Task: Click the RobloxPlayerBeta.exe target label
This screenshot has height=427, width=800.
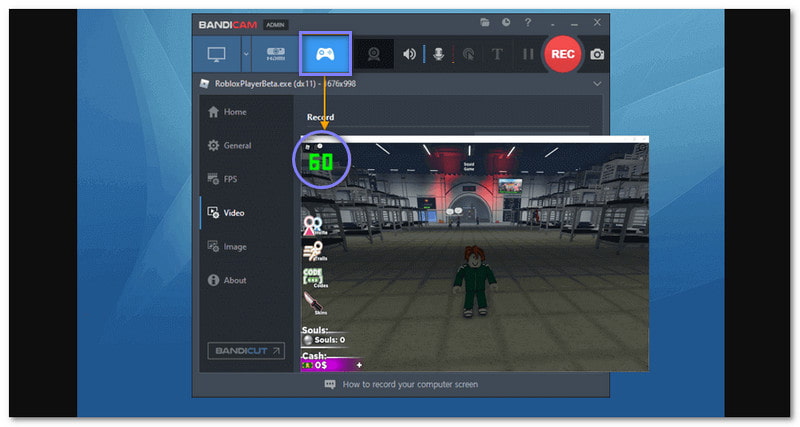Action: (x=285, y=84)
